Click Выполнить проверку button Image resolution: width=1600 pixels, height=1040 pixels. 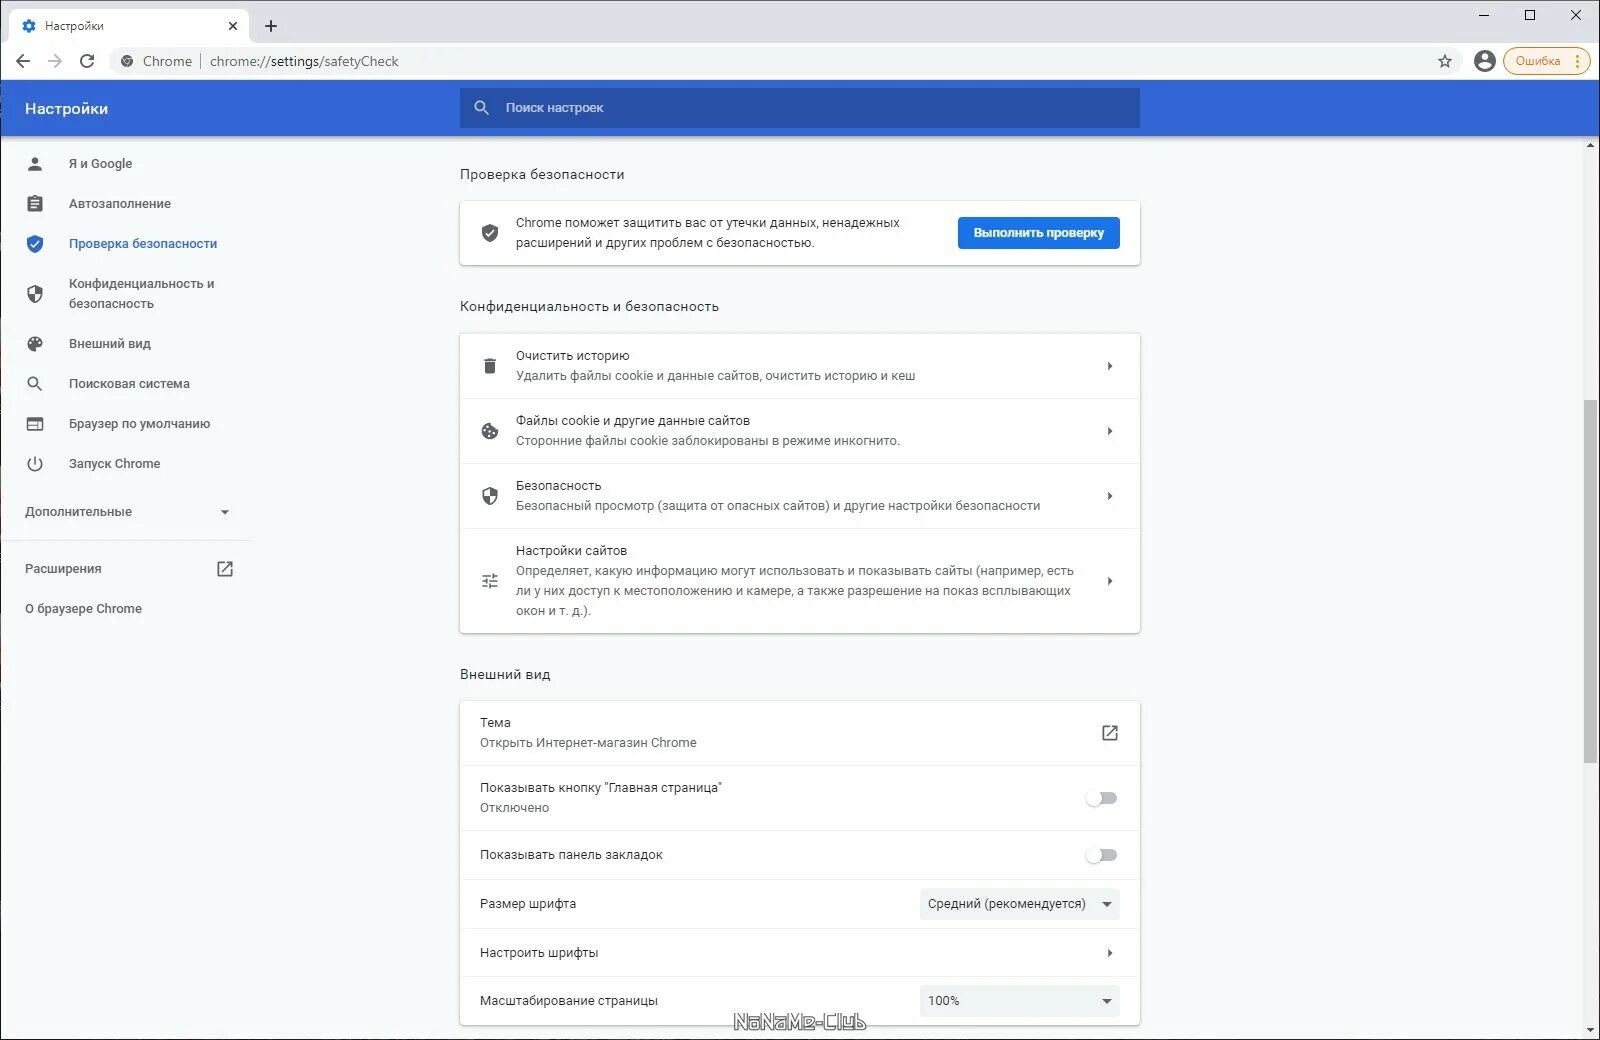pos(1039,233)
